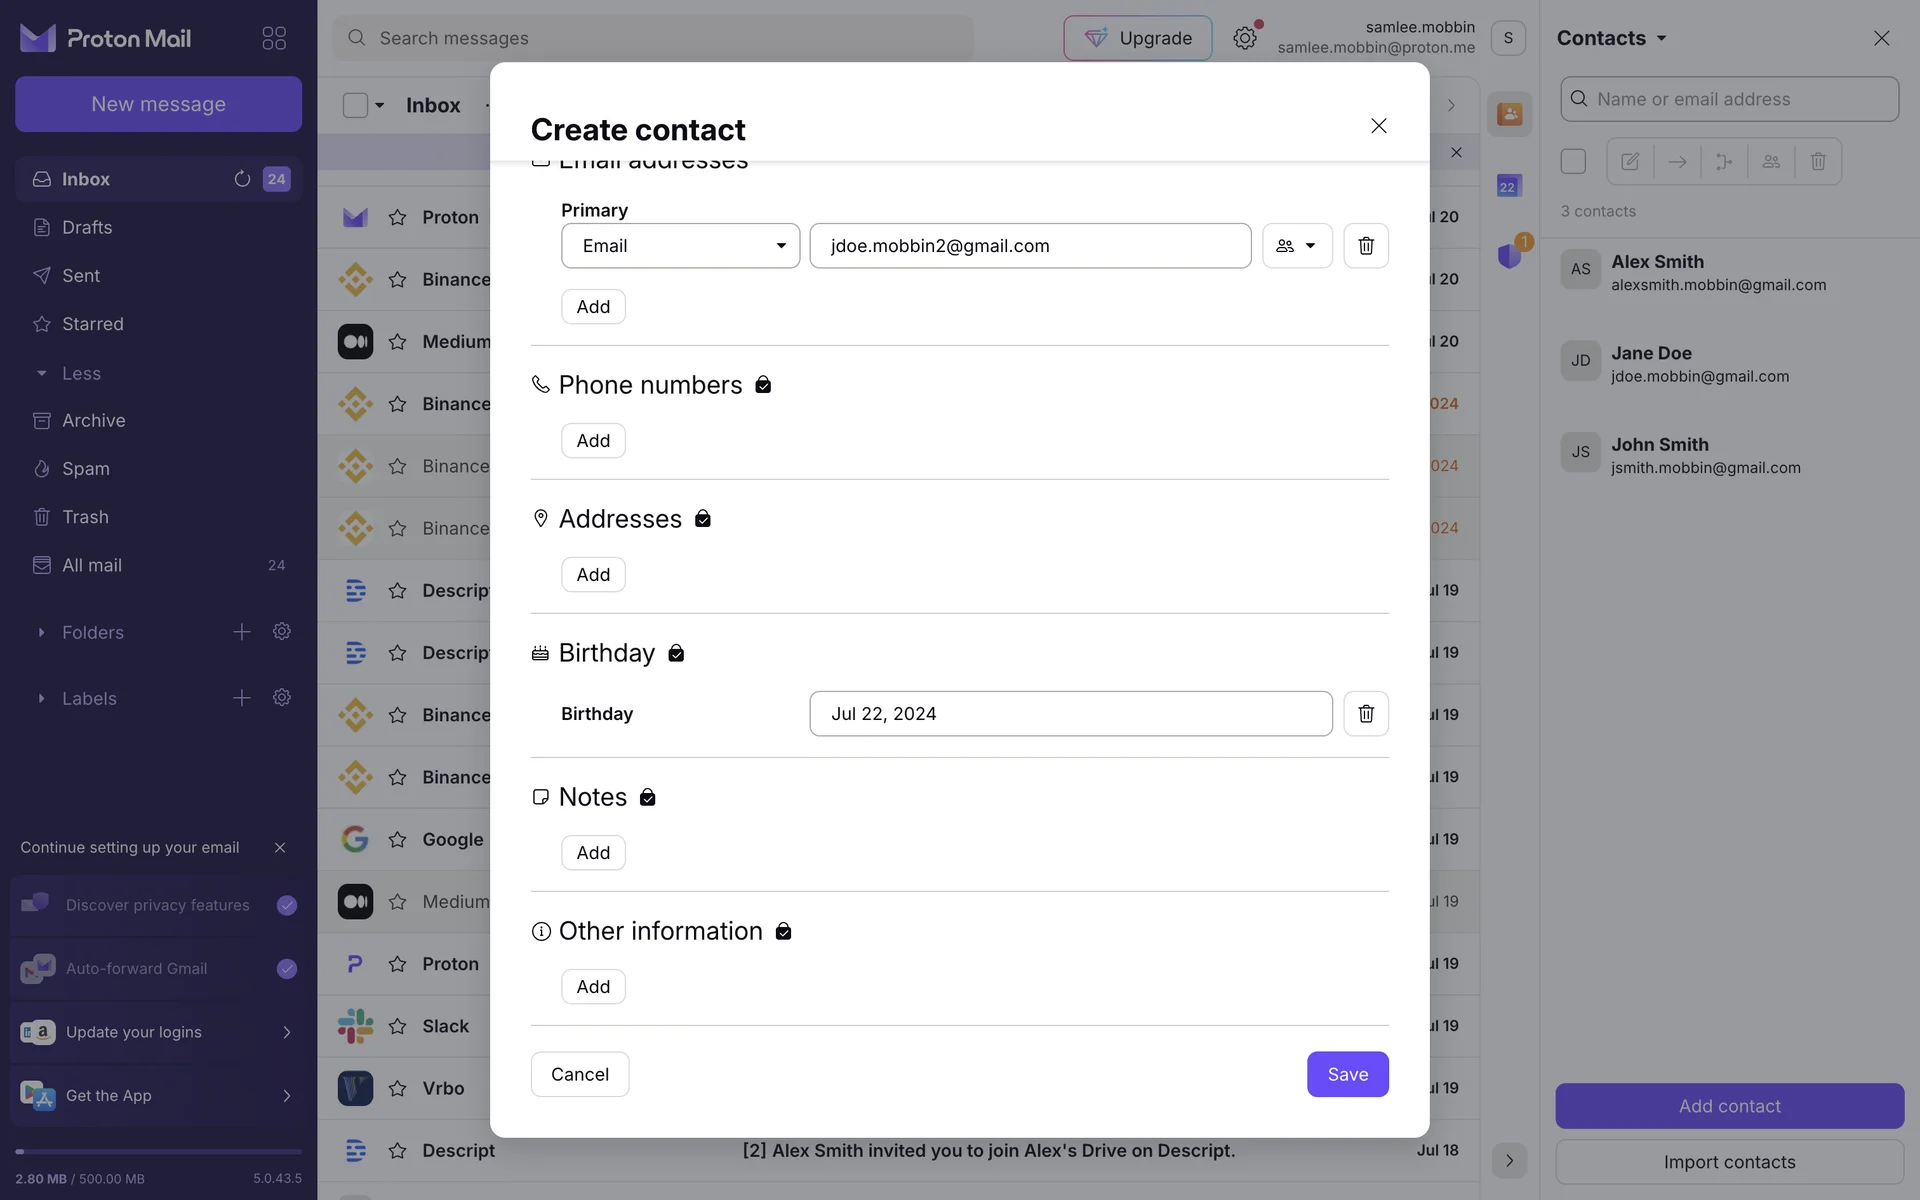Open the Email type dropdown
The image size is (1920, 1200).
click(x=680, y=246)
